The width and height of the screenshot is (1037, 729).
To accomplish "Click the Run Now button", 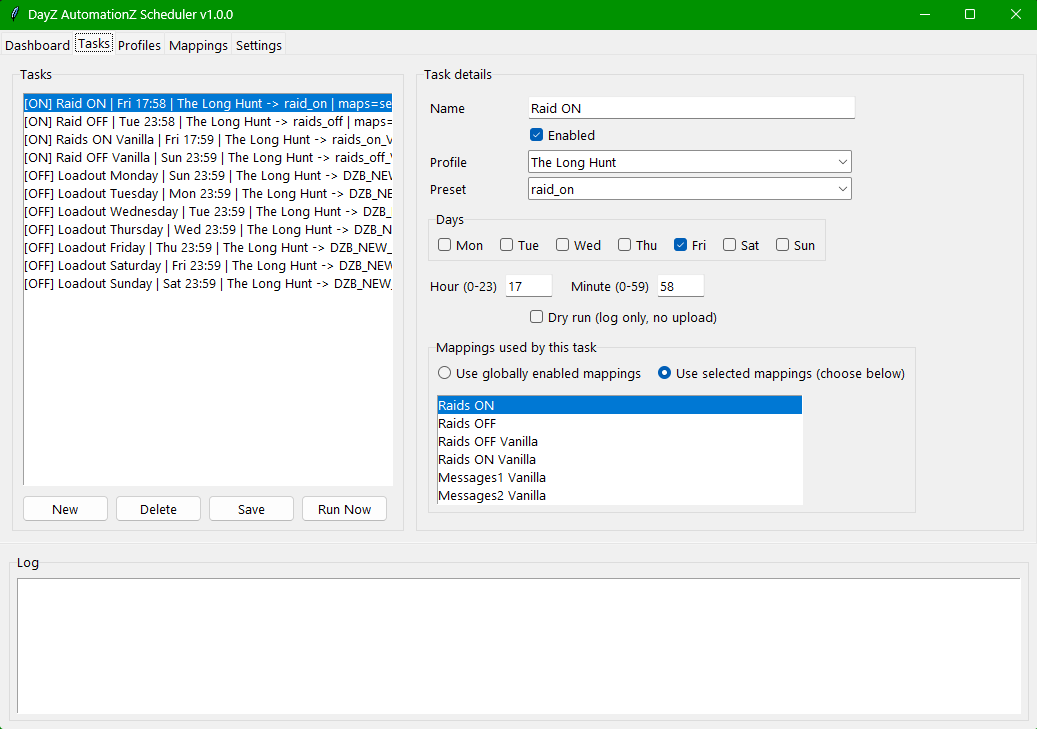I will 344,509.
